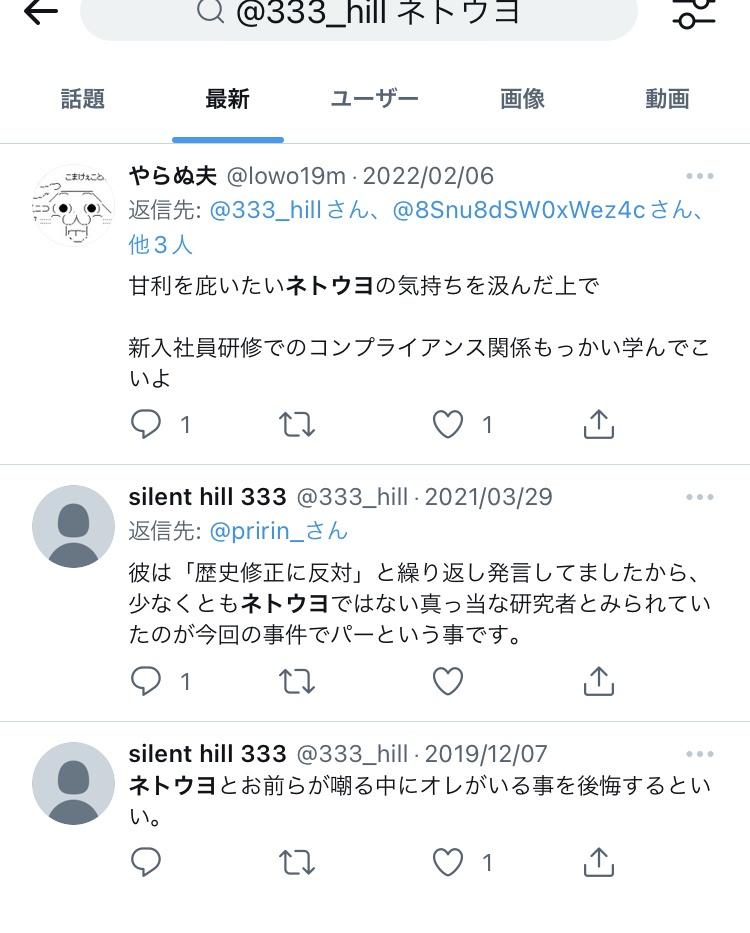Retweet the やらぬ夫 tweet
The height and width of the screenshot is (933, 750).
tap(296, 425)
